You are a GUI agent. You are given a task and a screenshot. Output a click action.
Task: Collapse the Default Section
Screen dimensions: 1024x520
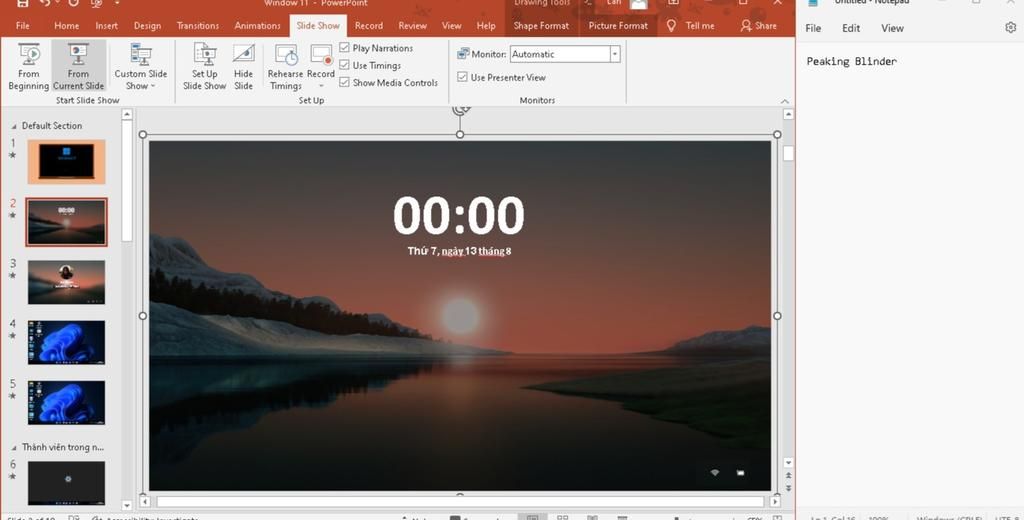(x=14, y=126)
